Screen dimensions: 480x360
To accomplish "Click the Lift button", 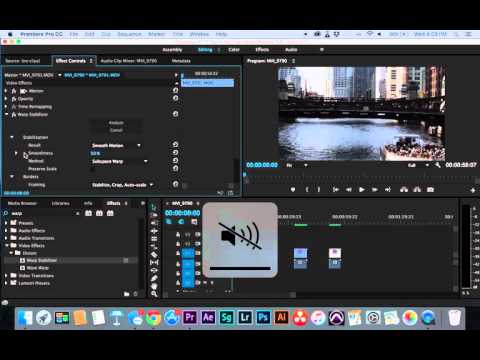I will click(x=404, y=190).
